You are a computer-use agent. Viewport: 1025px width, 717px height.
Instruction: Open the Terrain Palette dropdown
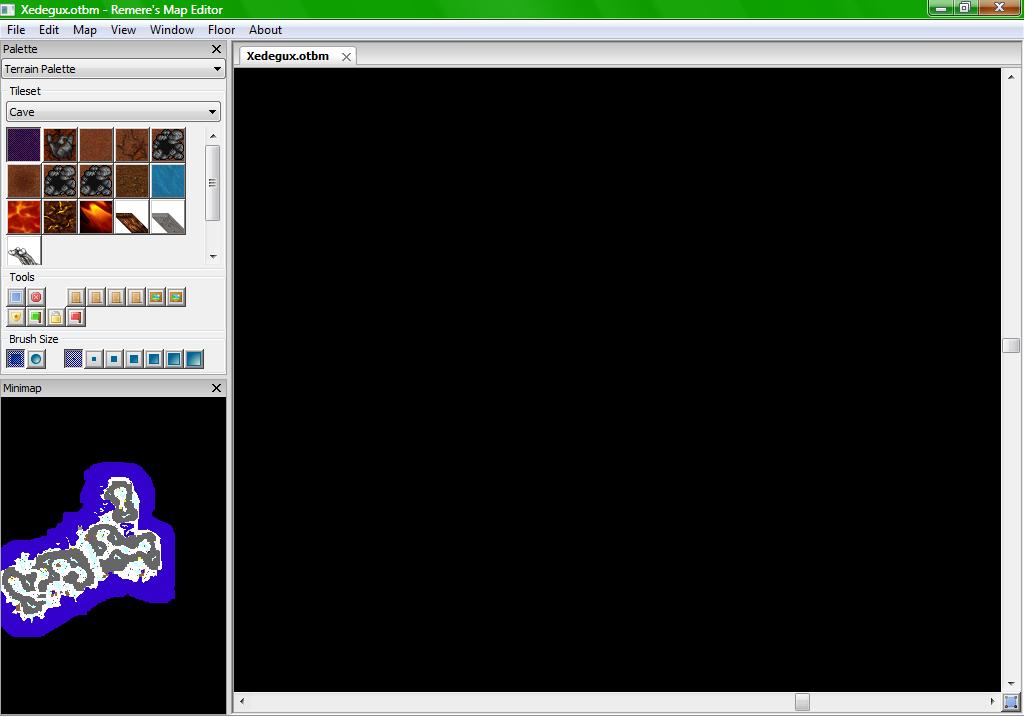113,69
